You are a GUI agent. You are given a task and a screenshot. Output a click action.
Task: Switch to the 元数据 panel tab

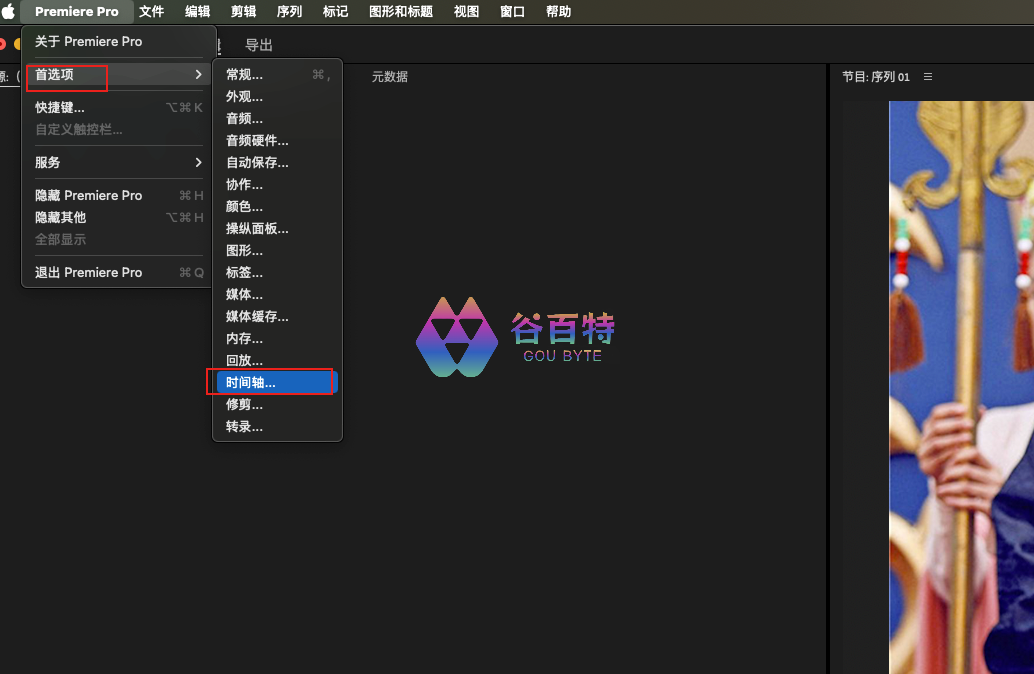[389, 77]
